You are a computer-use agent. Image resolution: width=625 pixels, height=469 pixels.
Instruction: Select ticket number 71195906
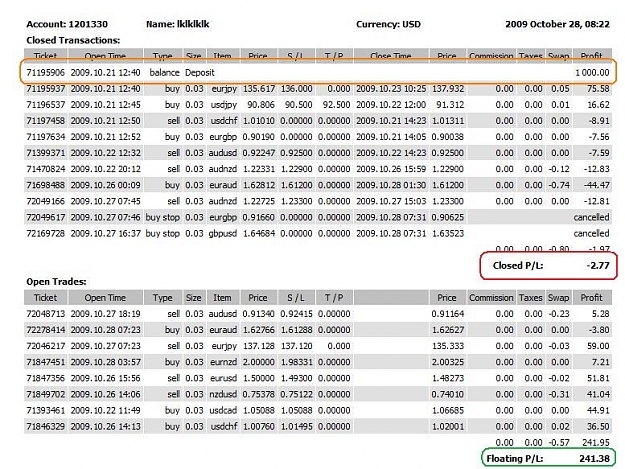(45, 73)
